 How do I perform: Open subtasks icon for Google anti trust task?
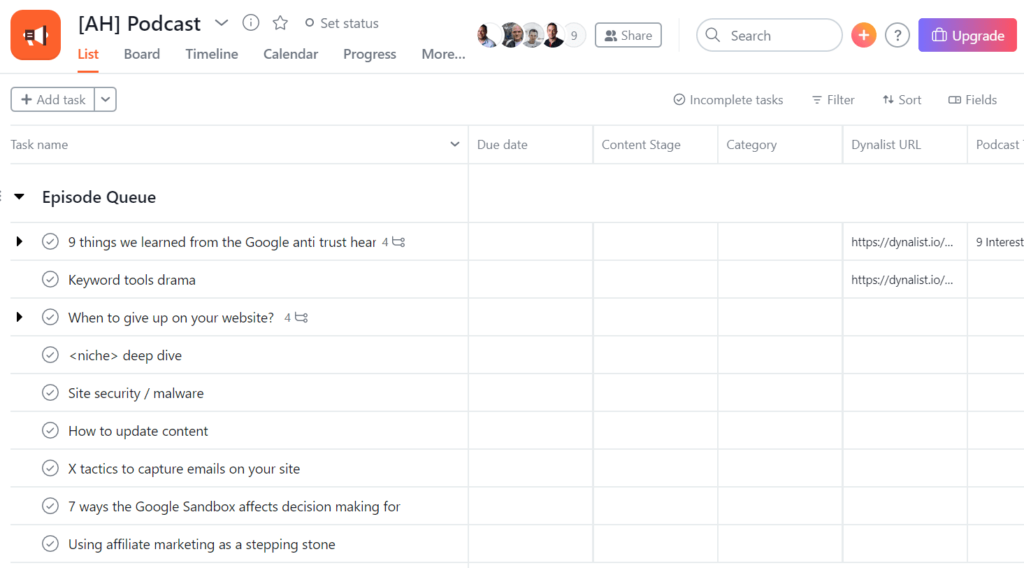398,242
